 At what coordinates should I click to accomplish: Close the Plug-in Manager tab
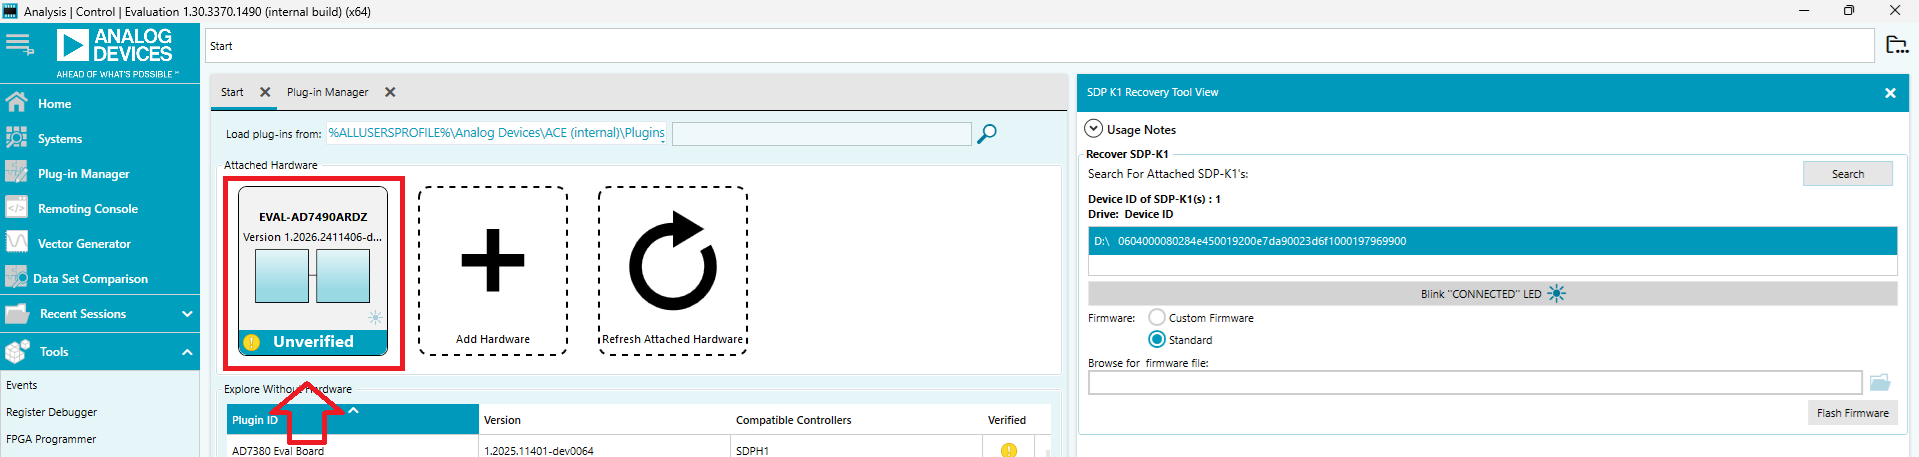point(390,92)
